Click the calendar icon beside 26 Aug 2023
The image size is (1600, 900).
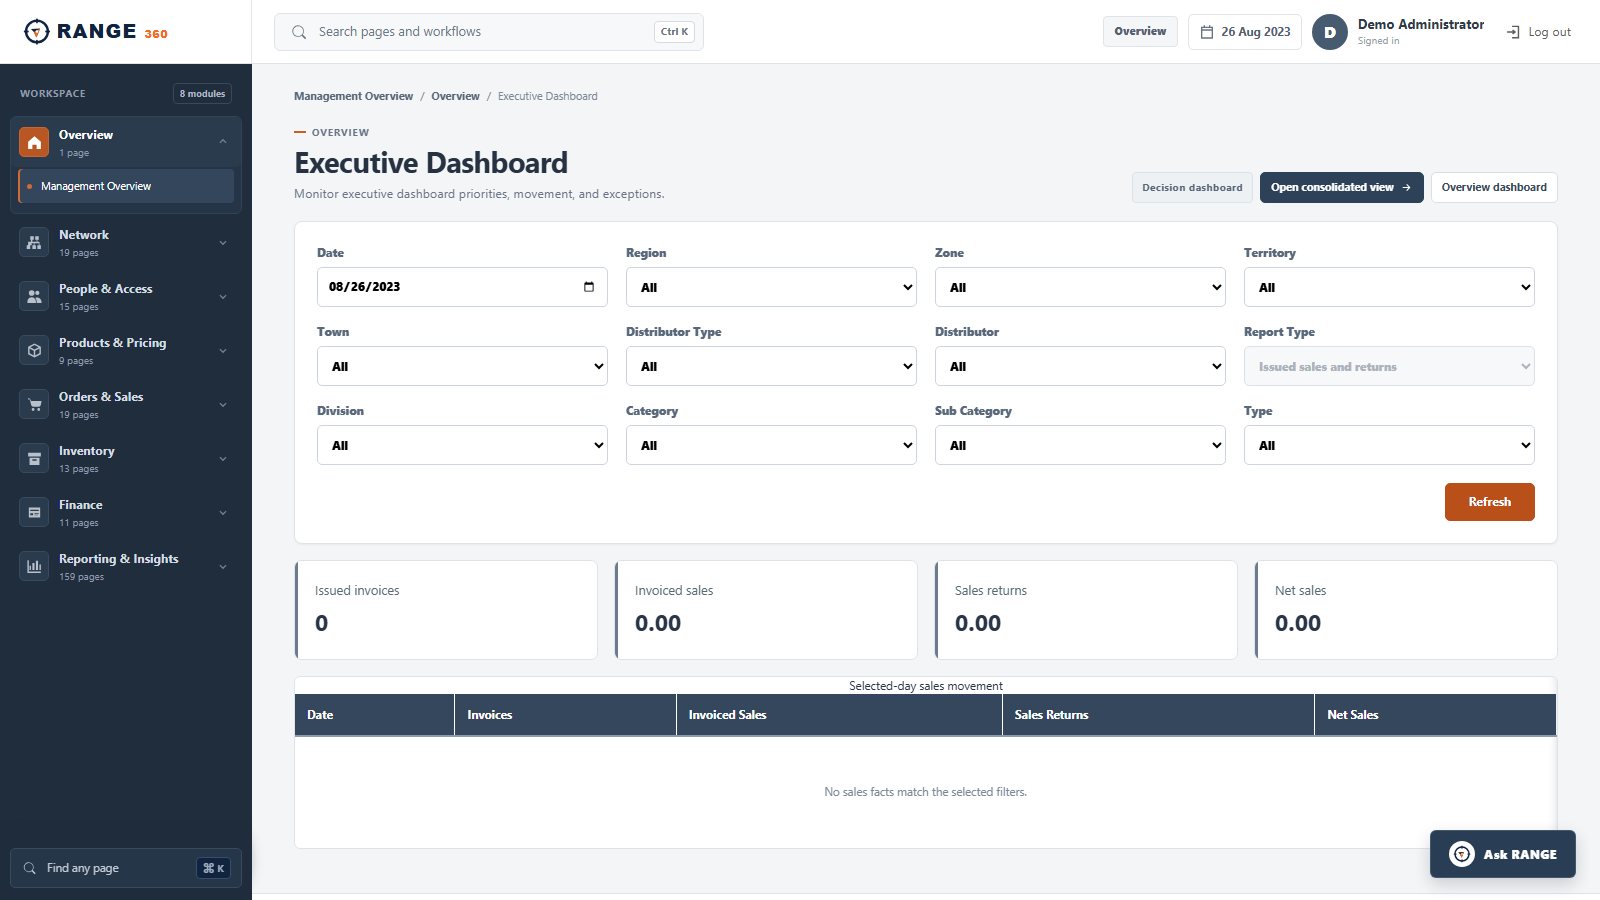(1207, 32)
